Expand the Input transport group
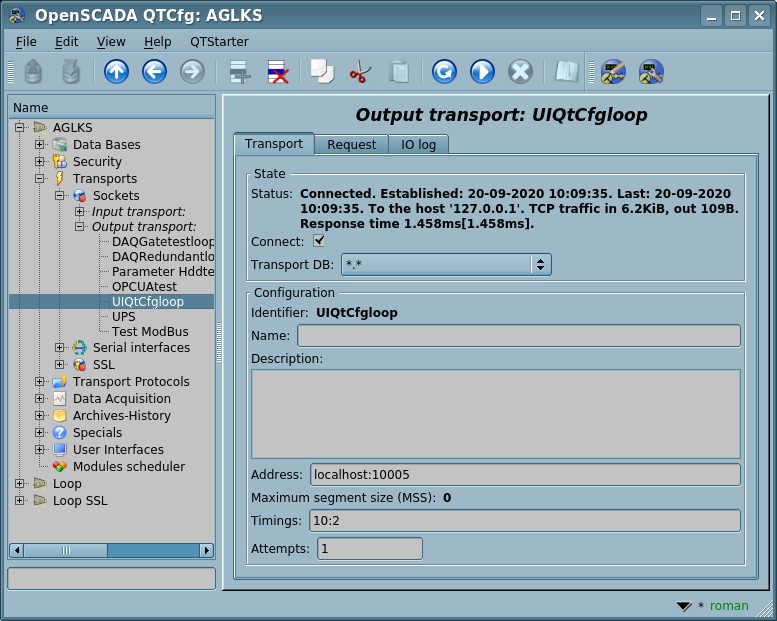The height and width of the screenshot is (621, 777). click(79, 212)
